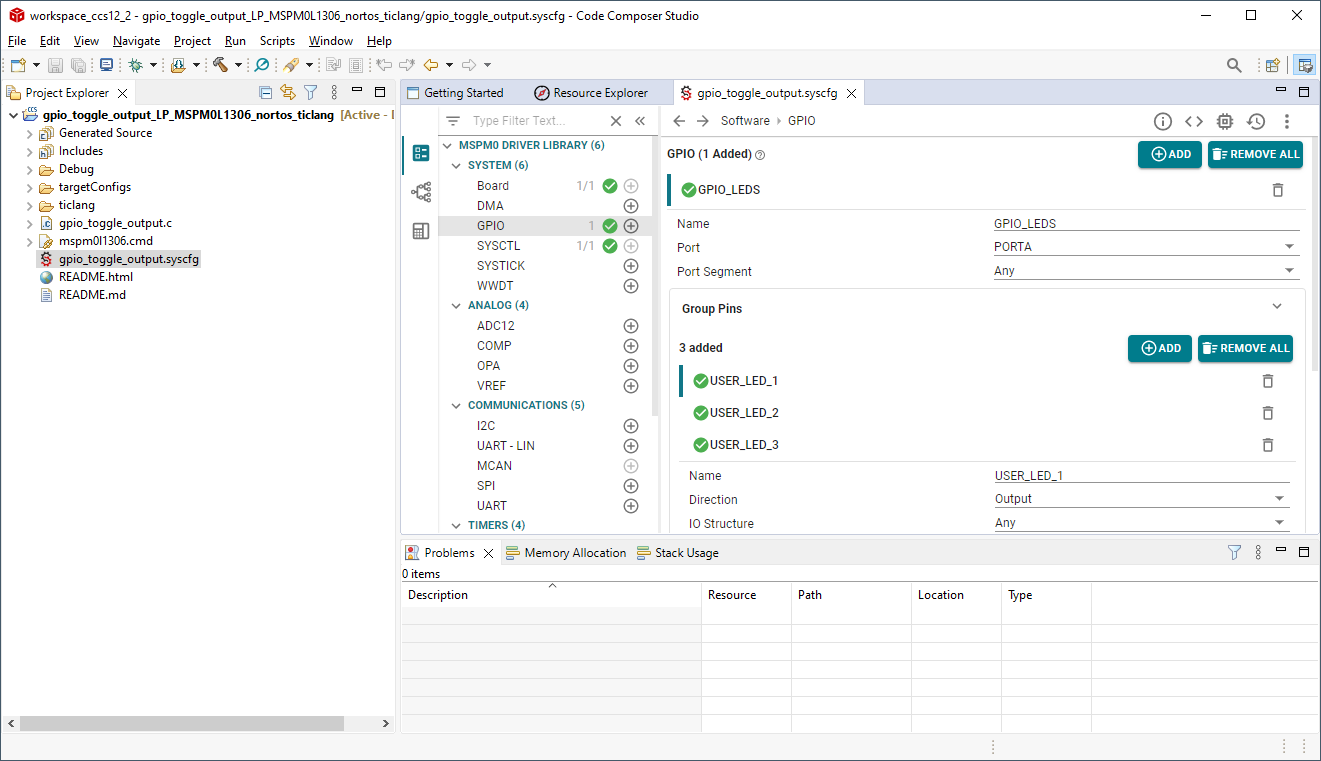Expand the Debug folder in Project Explorer
The width and height of the screenshot is (1321, 761).
29,169
